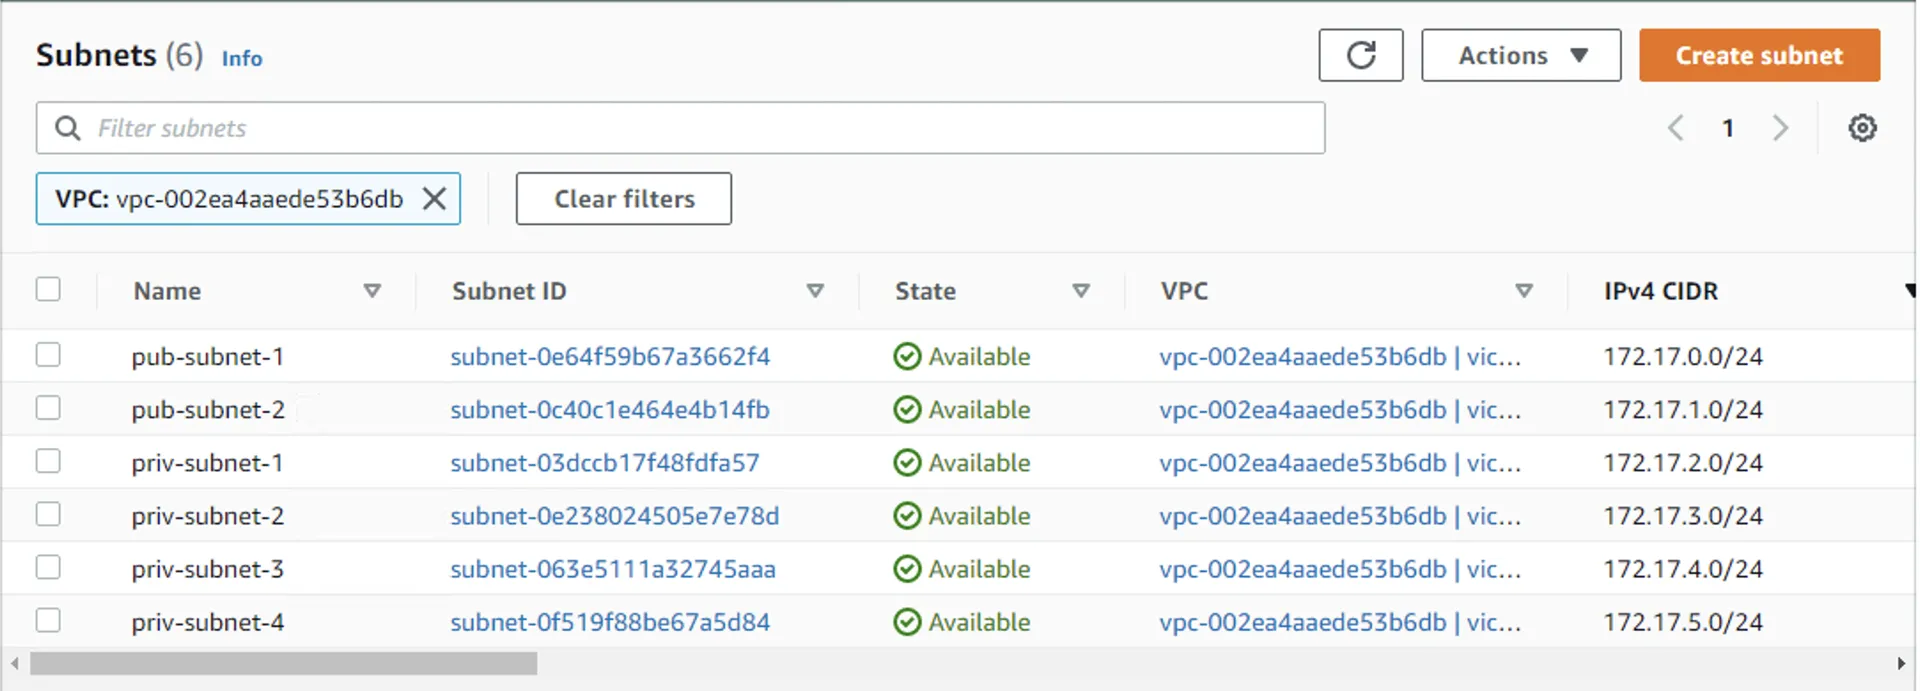Open the Actions dropdown menu

tap(1520, 55)
